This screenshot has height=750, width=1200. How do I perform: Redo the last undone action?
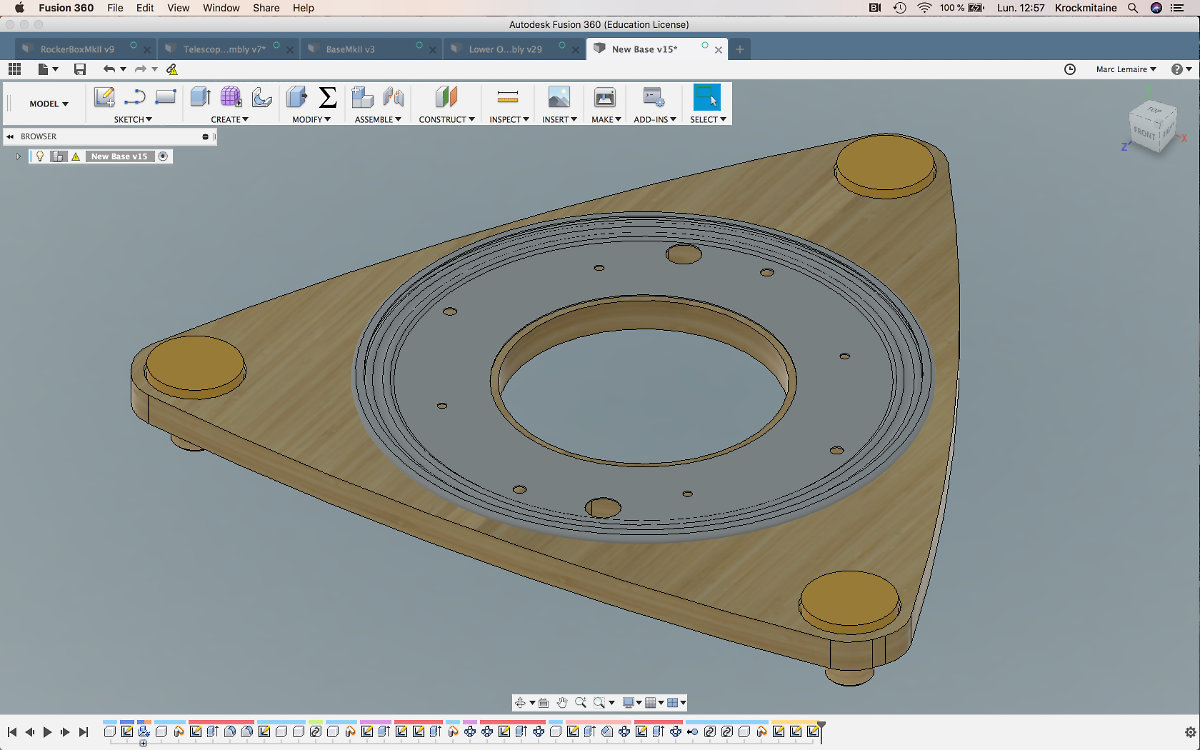pos(141,69)
